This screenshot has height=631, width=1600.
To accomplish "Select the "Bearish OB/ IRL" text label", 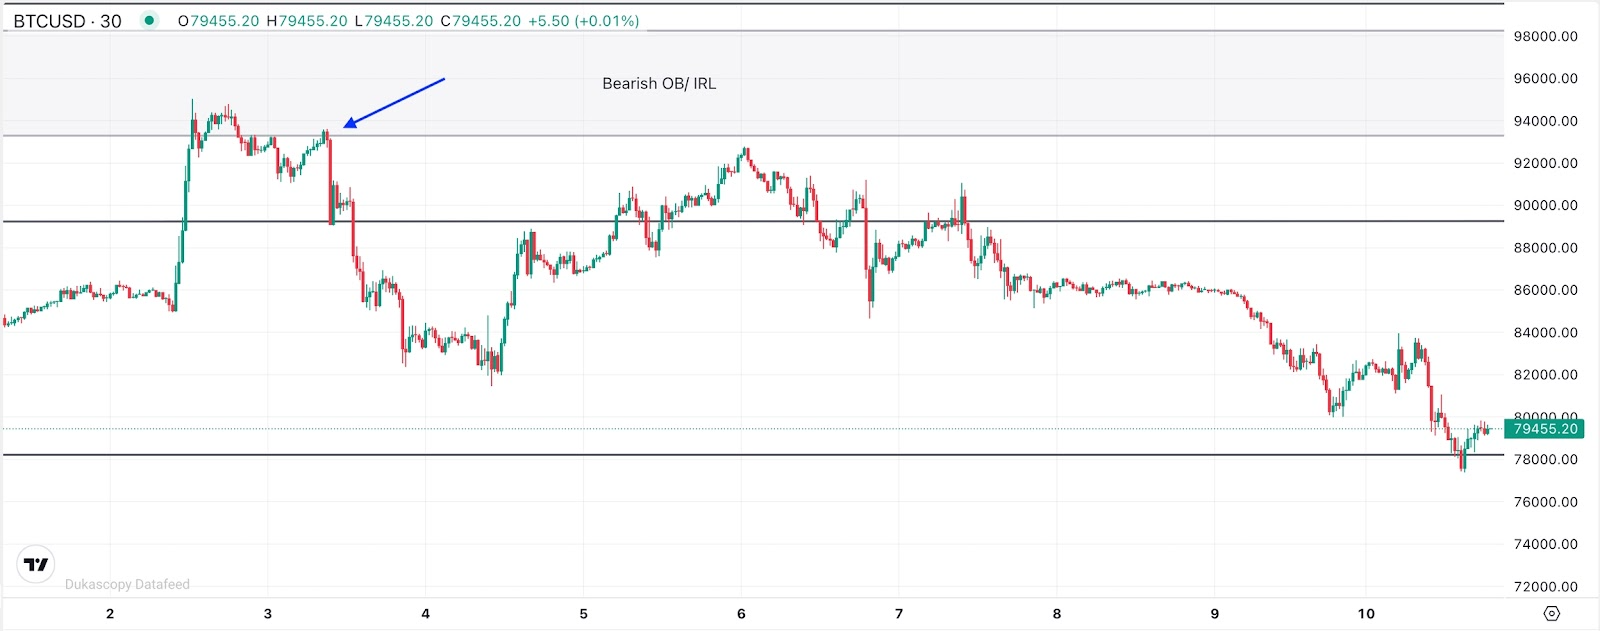I will (x=659, y=84).
